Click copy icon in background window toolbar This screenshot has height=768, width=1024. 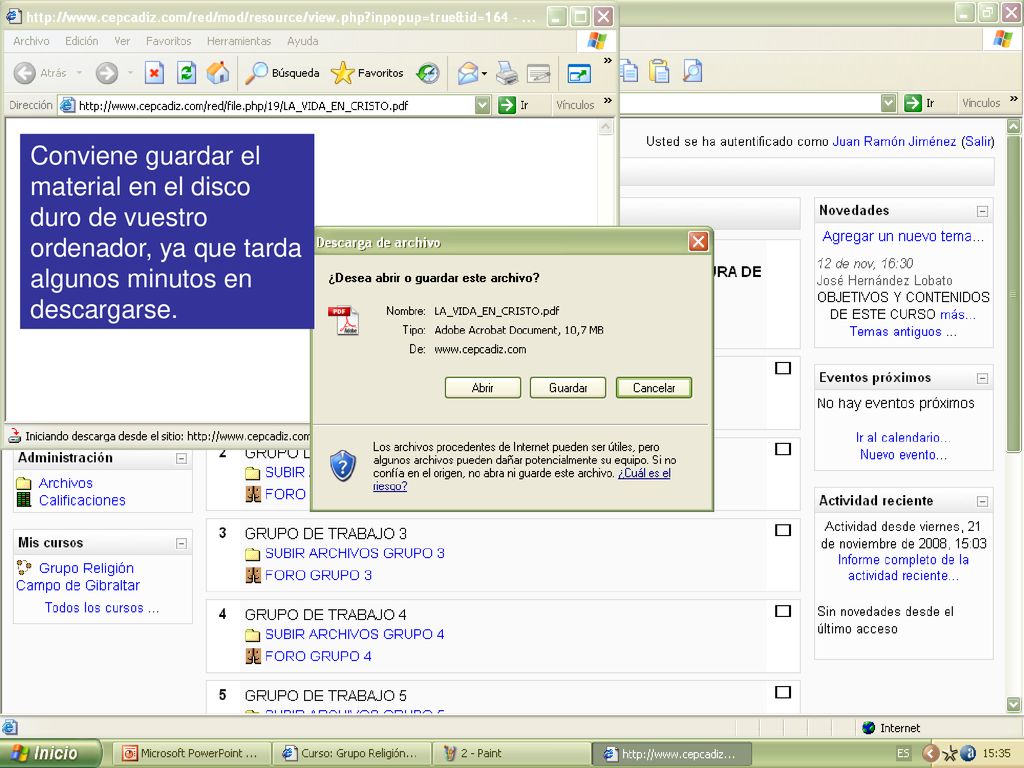[x=629, y=71]
